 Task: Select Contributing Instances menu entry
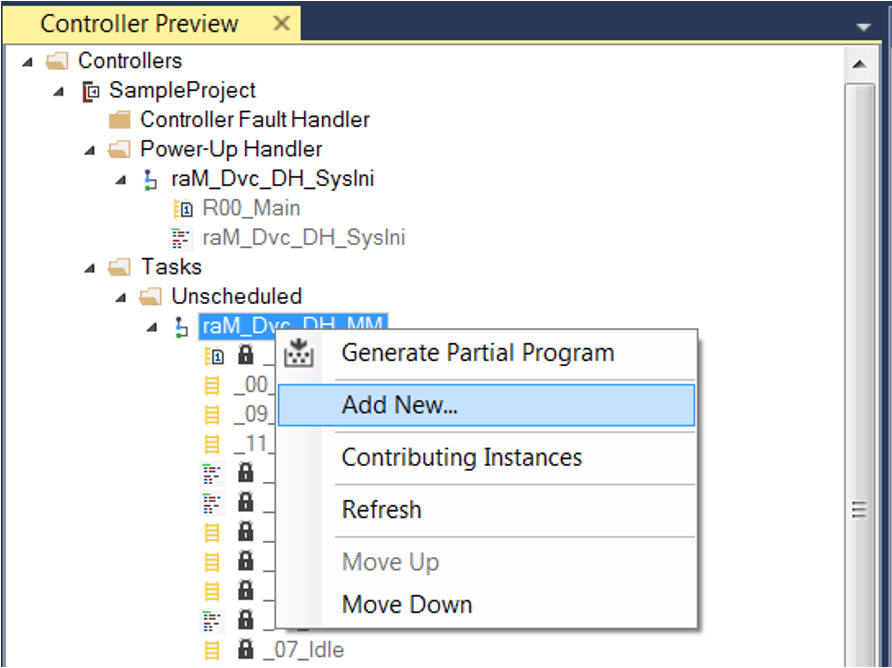pyautogui.click(x=486, y=457)
